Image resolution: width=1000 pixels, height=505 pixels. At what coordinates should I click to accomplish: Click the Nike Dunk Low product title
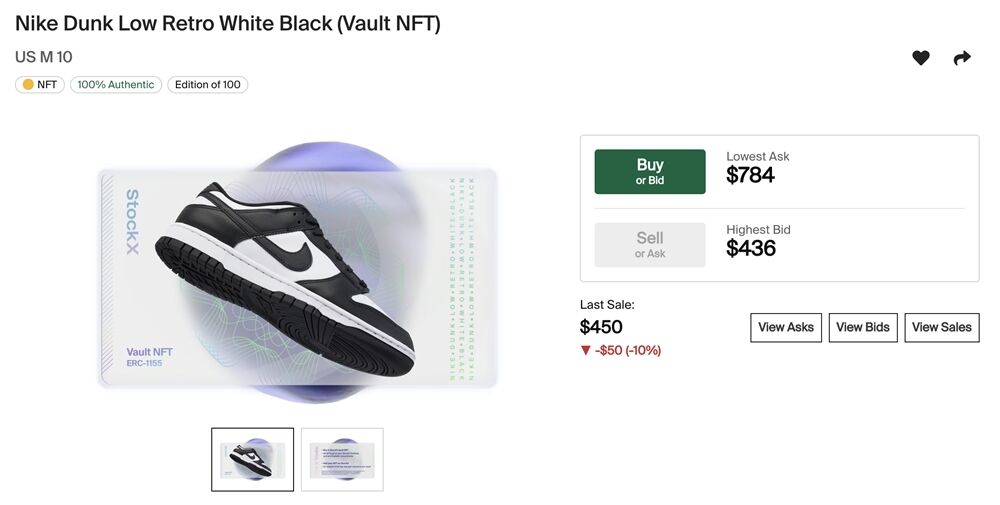click(227, 23)
